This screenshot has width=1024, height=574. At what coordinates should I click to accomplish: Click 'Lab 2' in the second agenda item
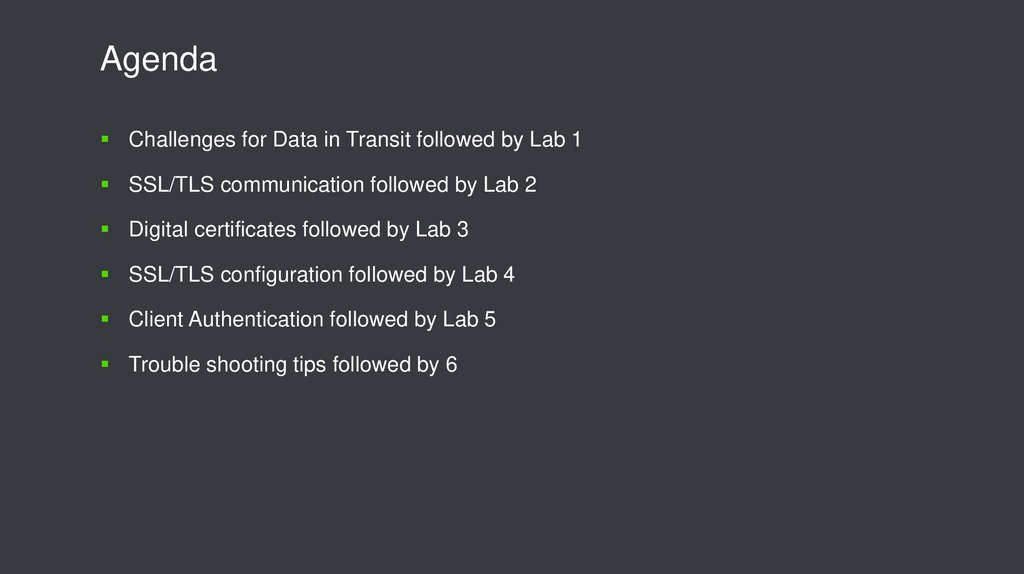point(510,185)
